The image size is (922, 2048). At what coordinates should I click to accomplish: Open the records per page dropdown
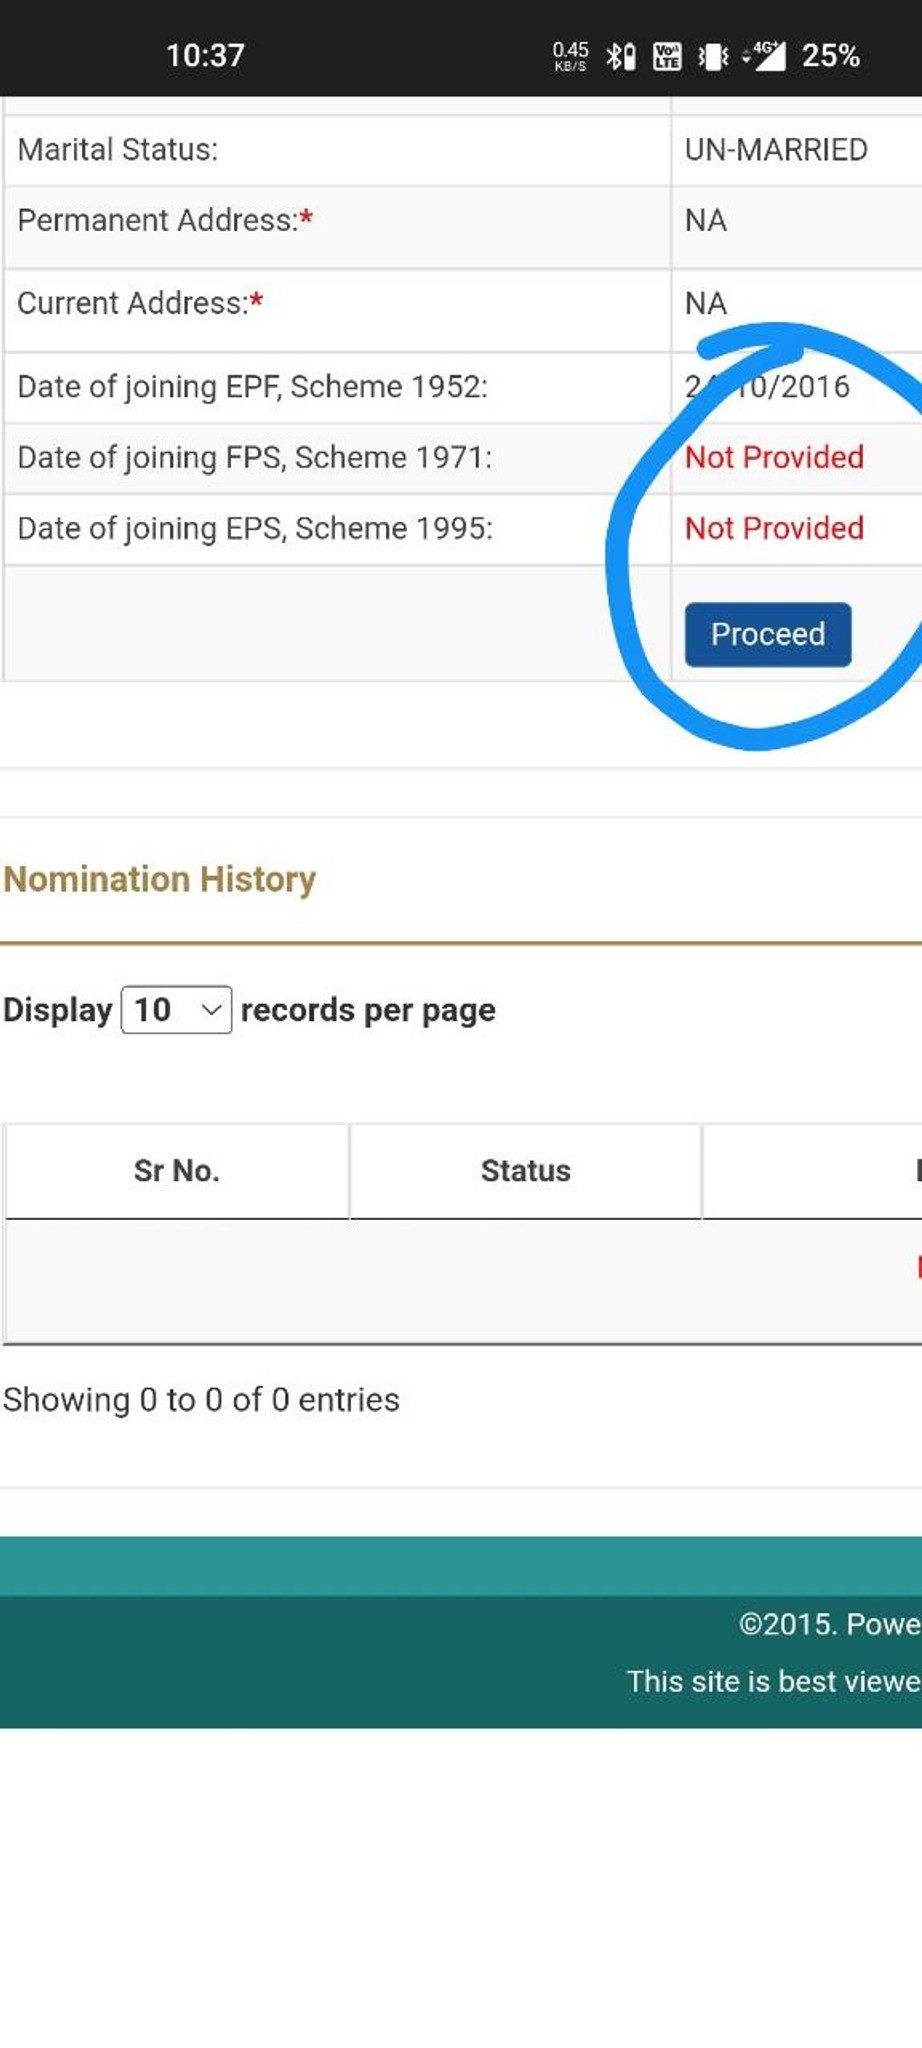[x=176, y=1010]
